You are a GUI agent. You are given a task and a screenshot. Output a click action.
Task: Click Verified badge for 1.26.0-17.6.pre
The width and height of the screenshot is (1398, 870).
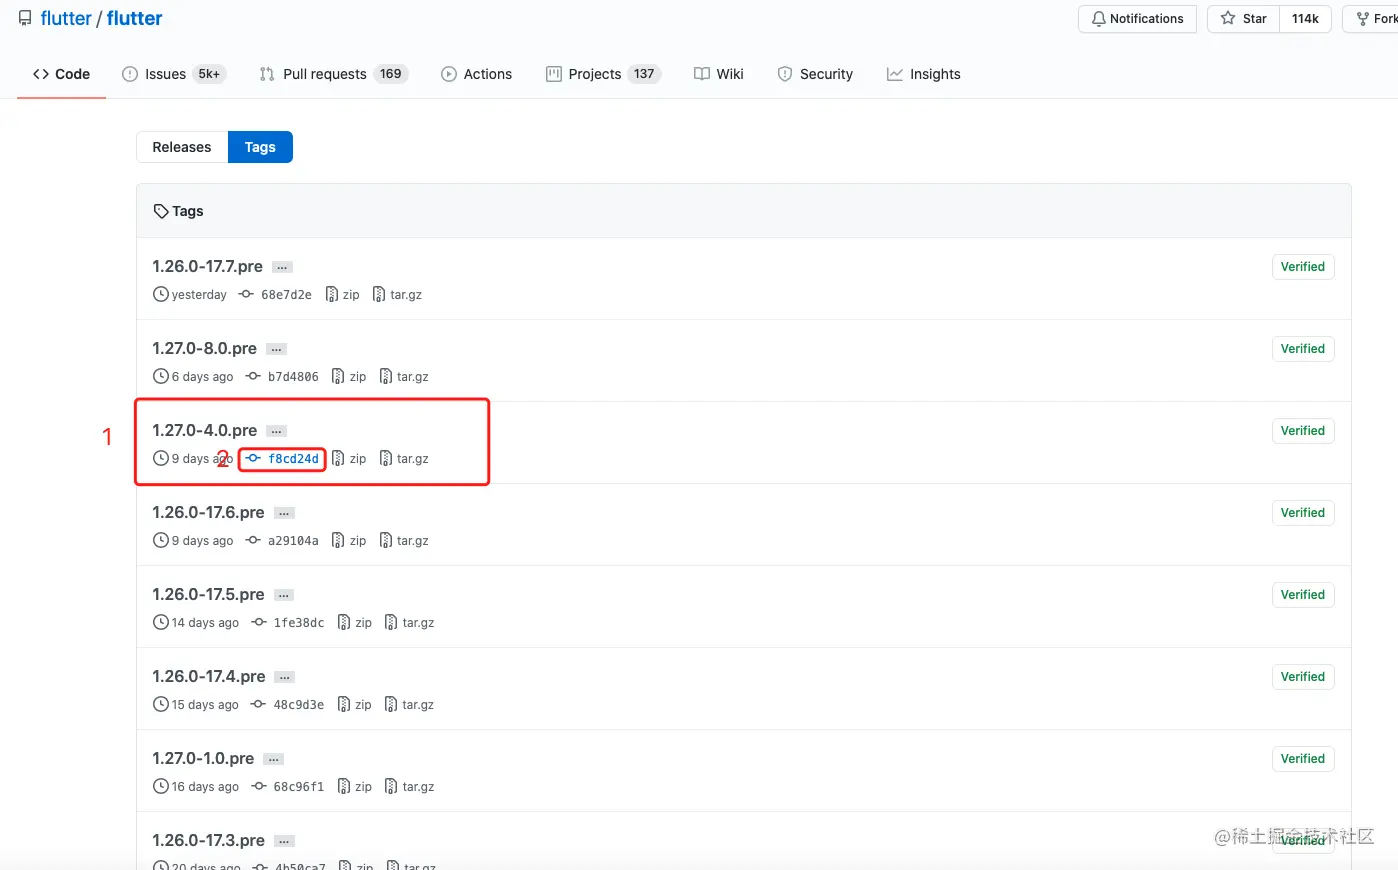coord(1303,513)
